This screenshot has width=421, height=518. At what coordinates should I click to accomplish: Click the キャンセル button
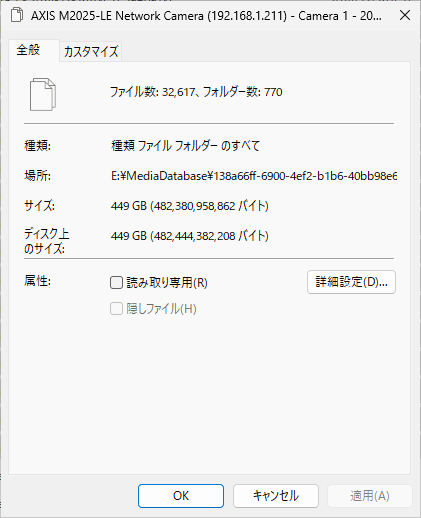tap(276, 496)
